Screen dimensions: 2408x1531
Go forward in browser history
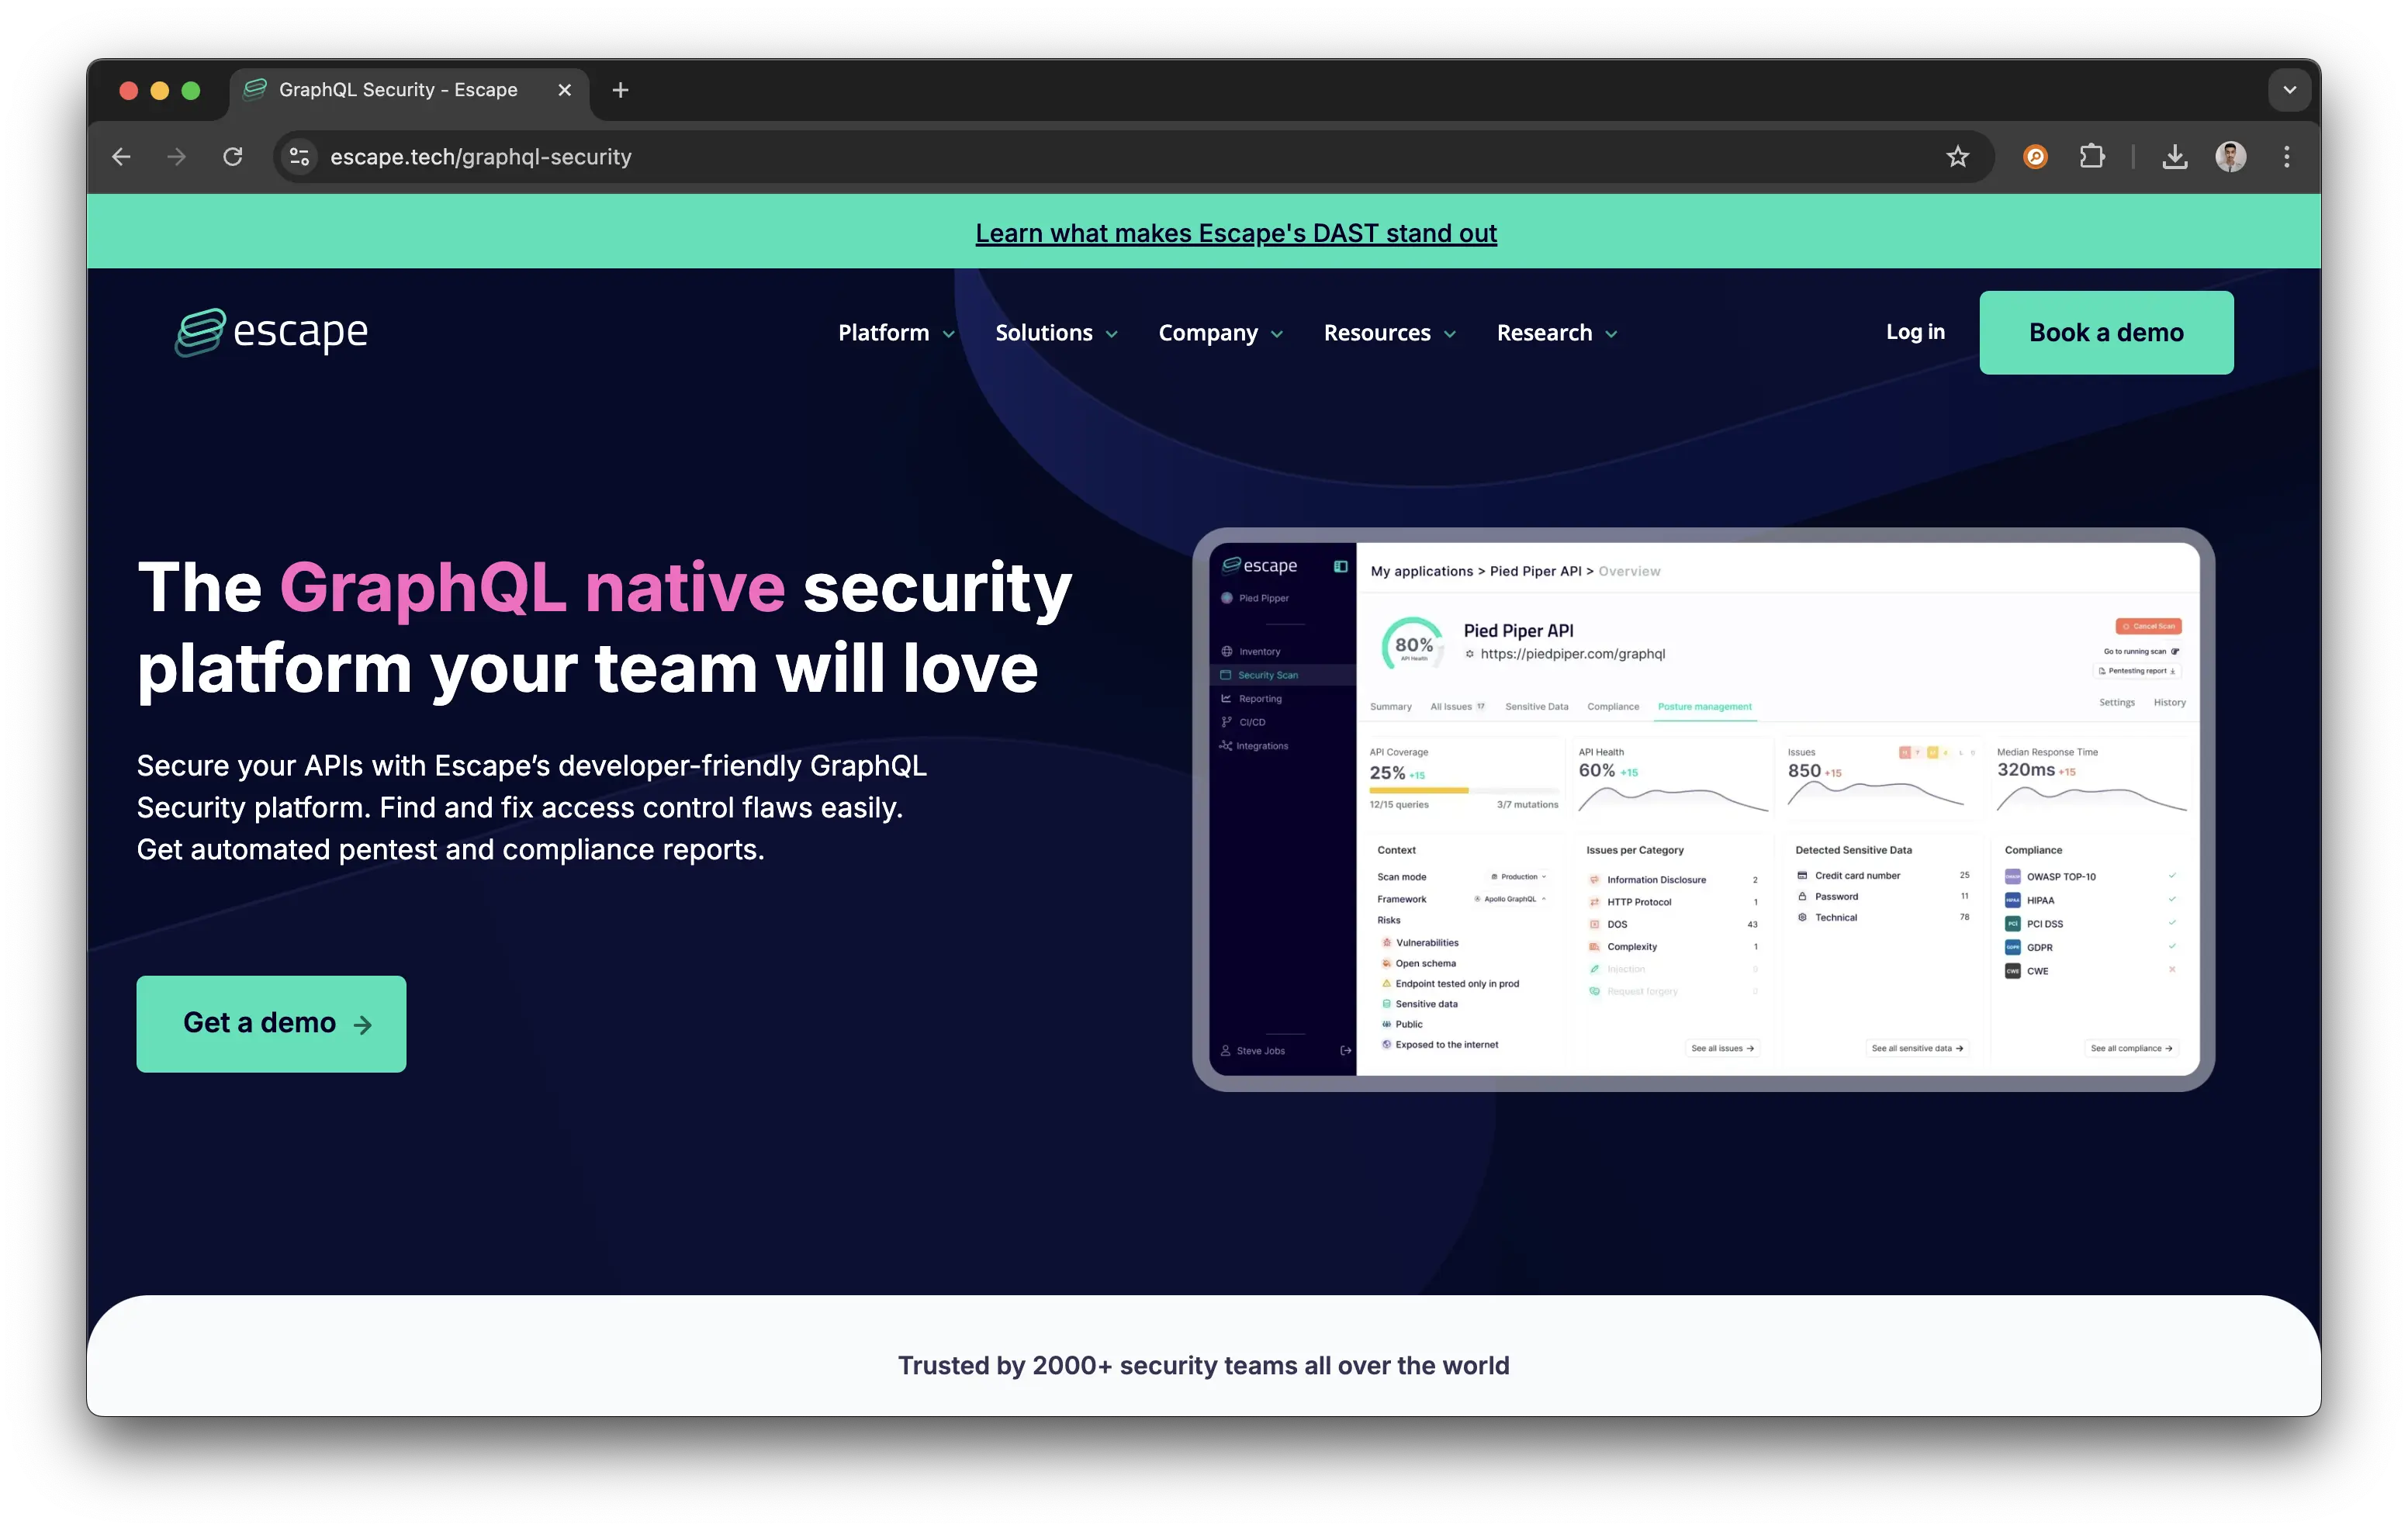176,157
